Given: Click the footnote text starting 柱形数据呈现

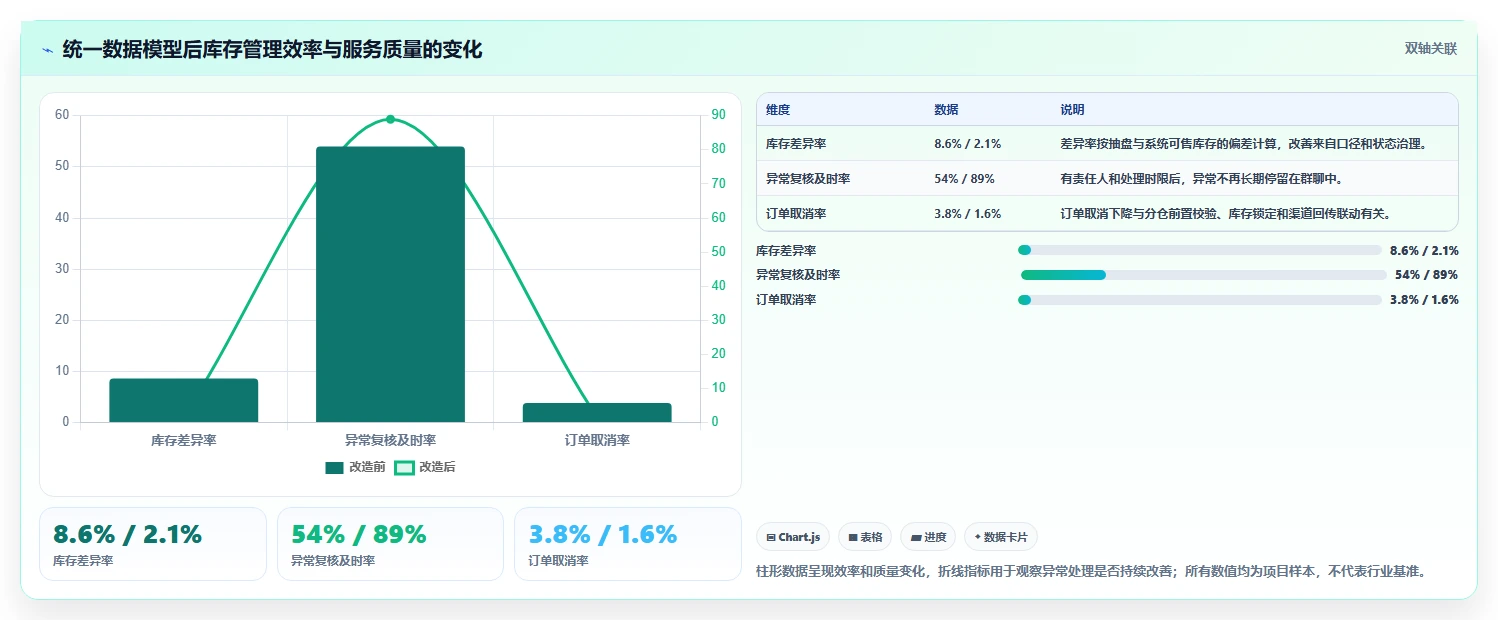Looking at the screenshot, I should coord(1091,572).
